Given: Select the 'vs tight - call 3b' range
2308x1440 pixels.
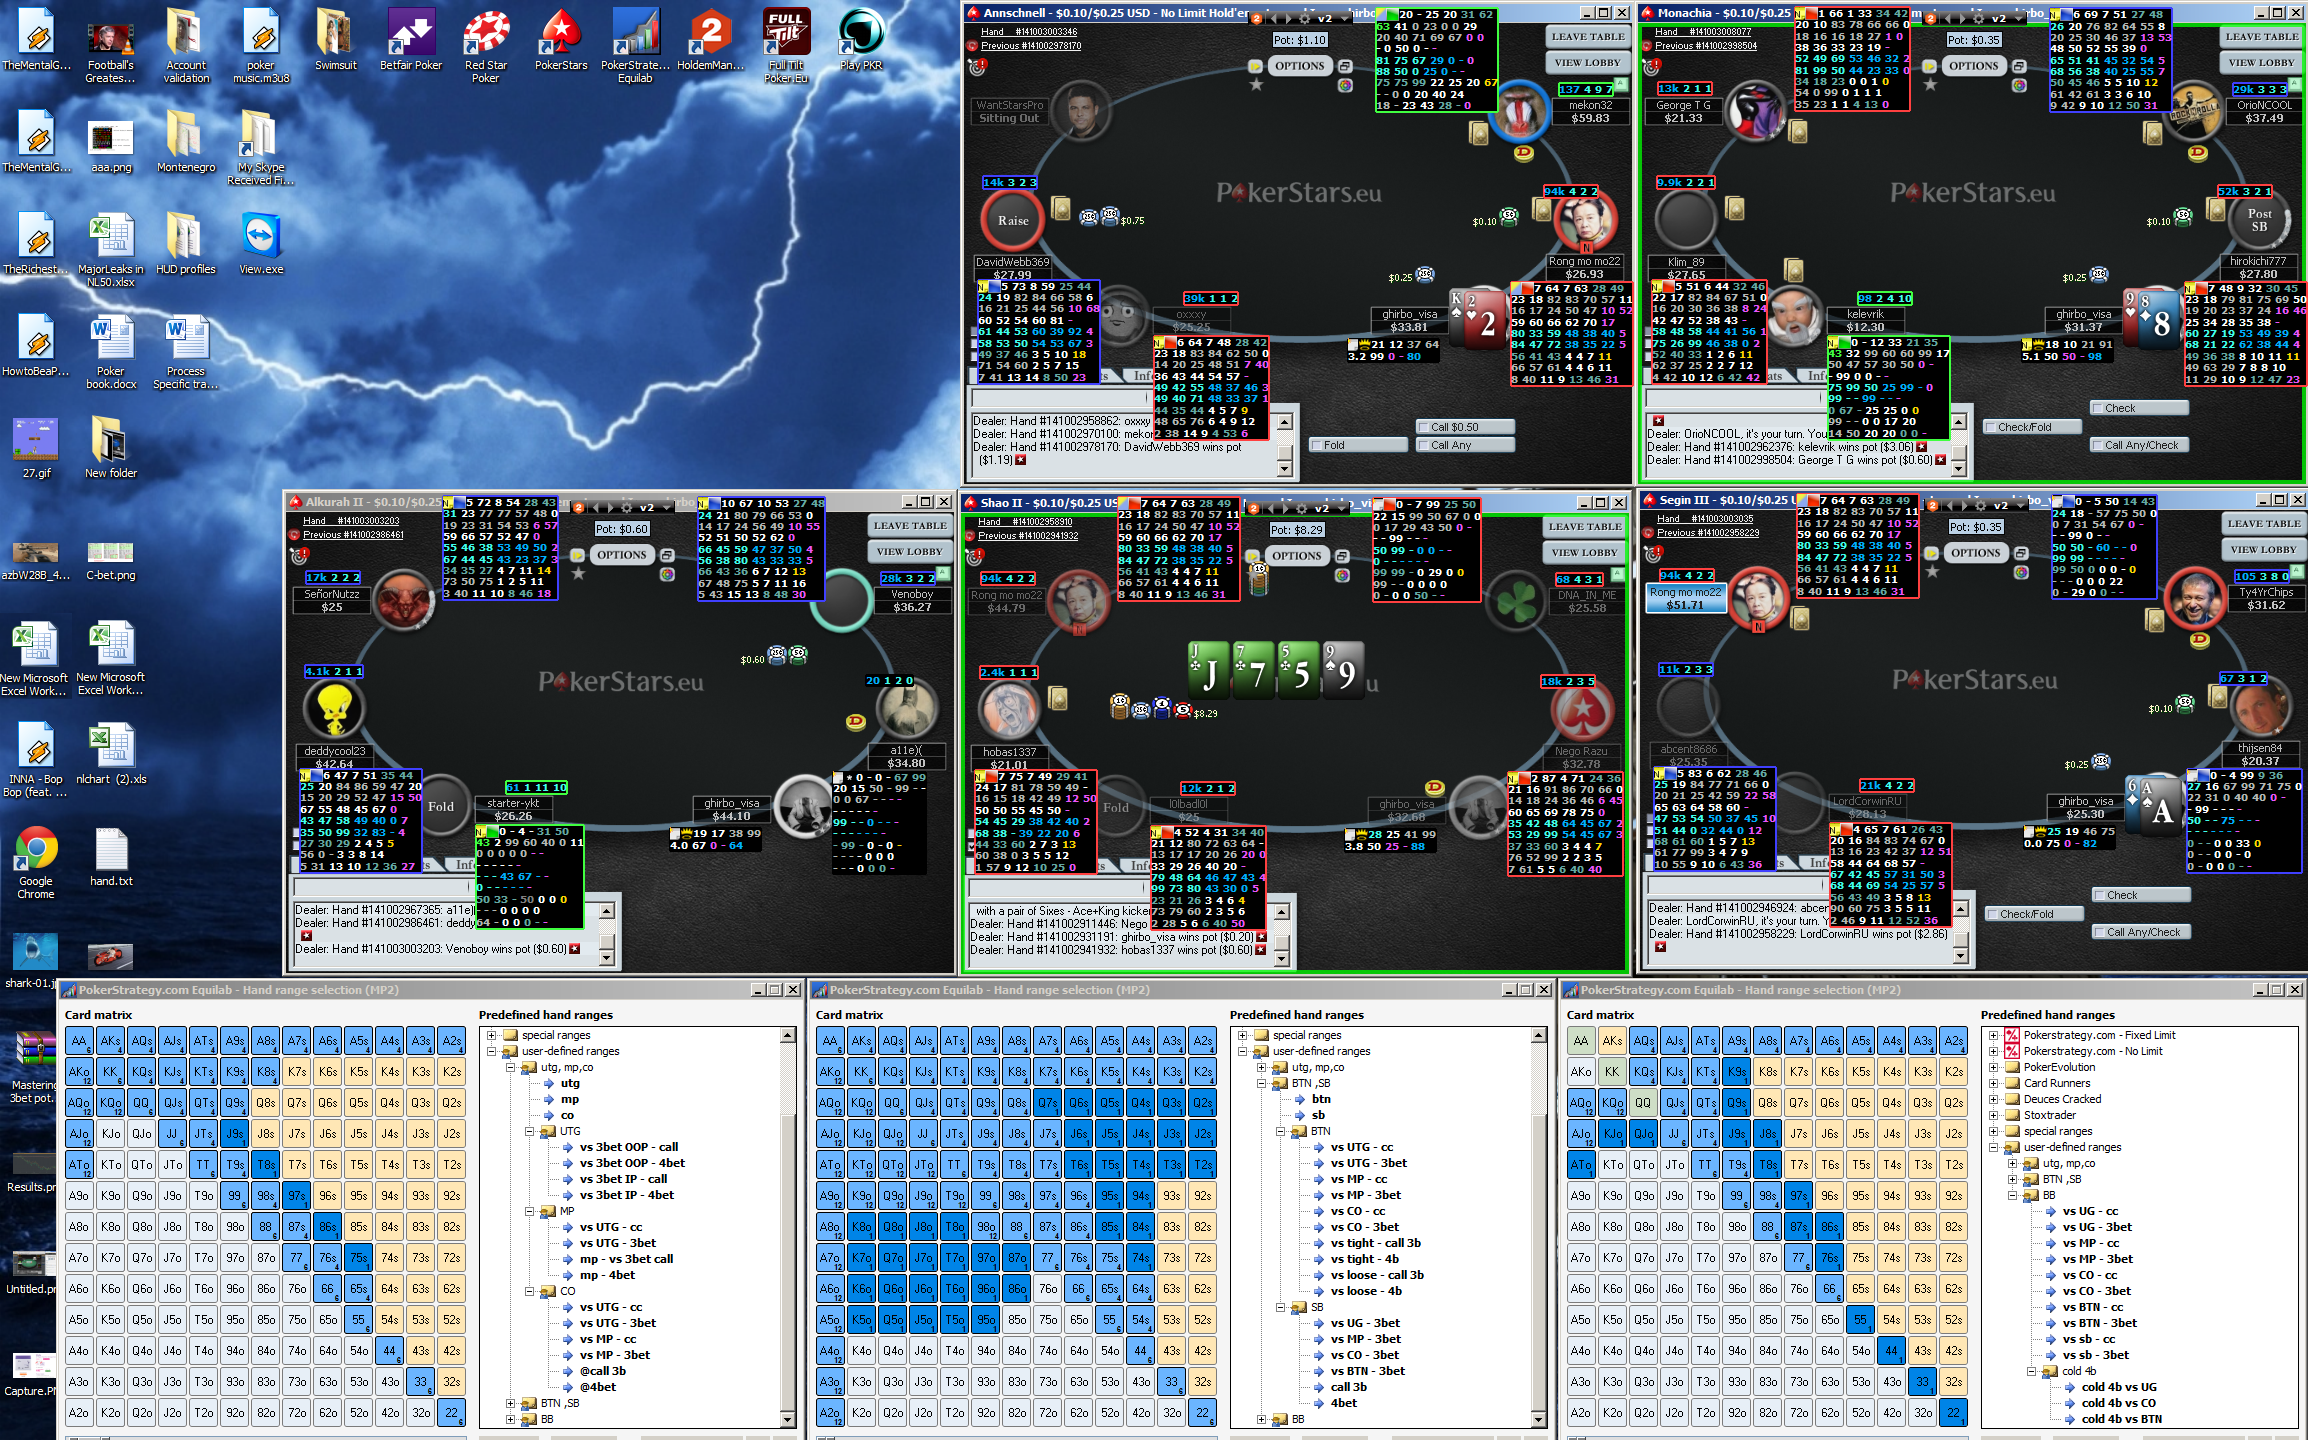Looking at the screenshot, I should (x=1376, y=1243).
